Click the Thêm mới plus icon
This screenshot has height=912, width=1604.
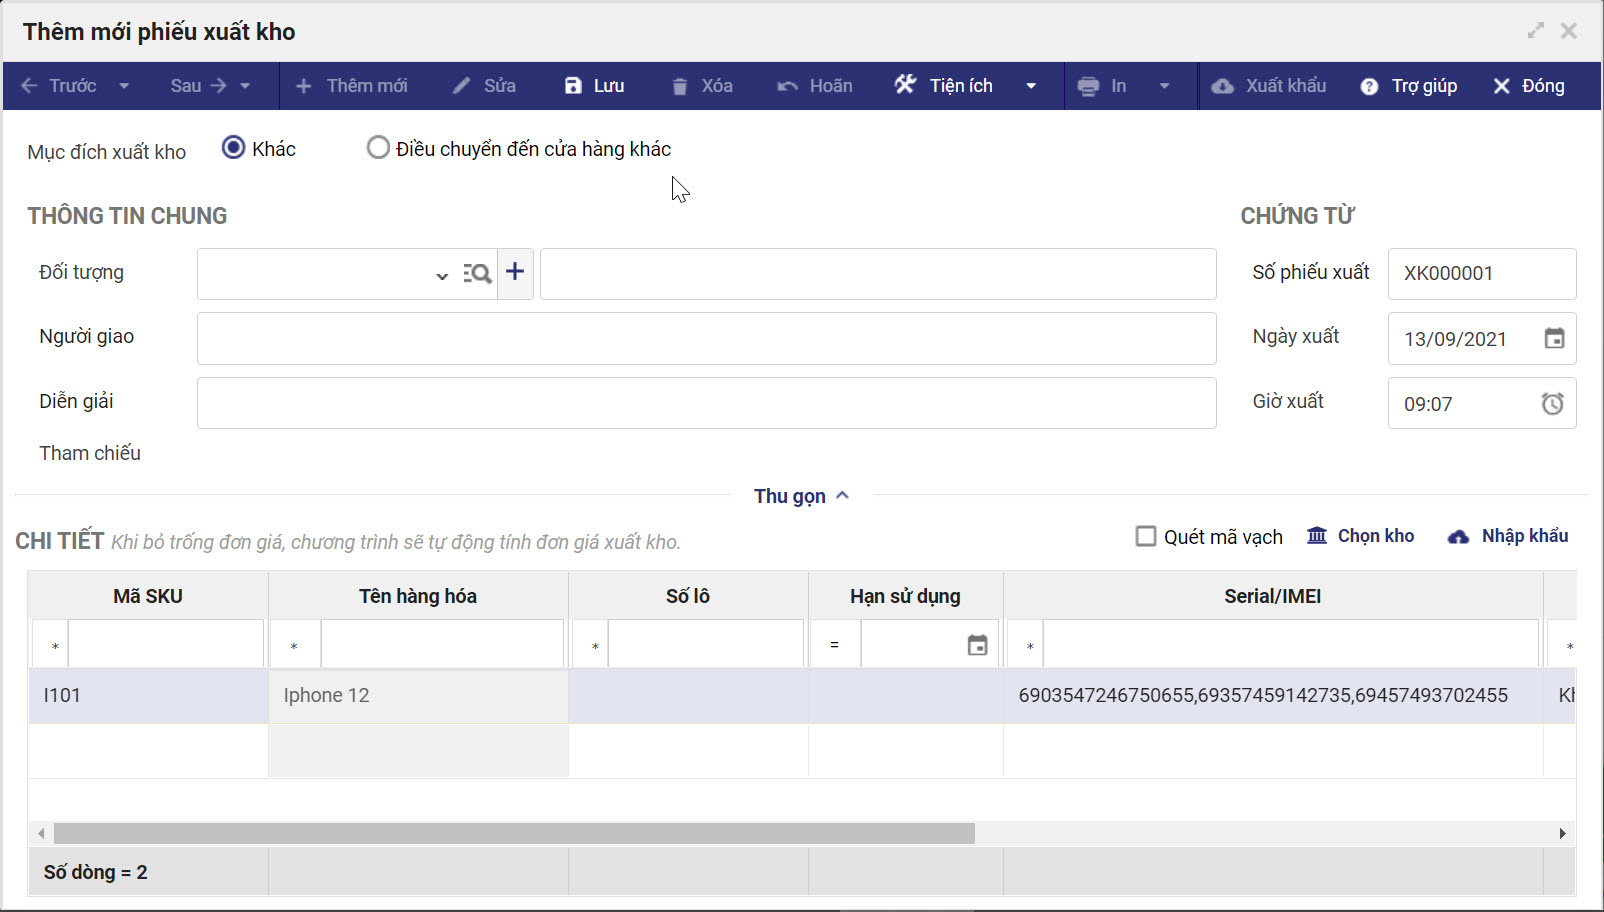coord(304,86)
